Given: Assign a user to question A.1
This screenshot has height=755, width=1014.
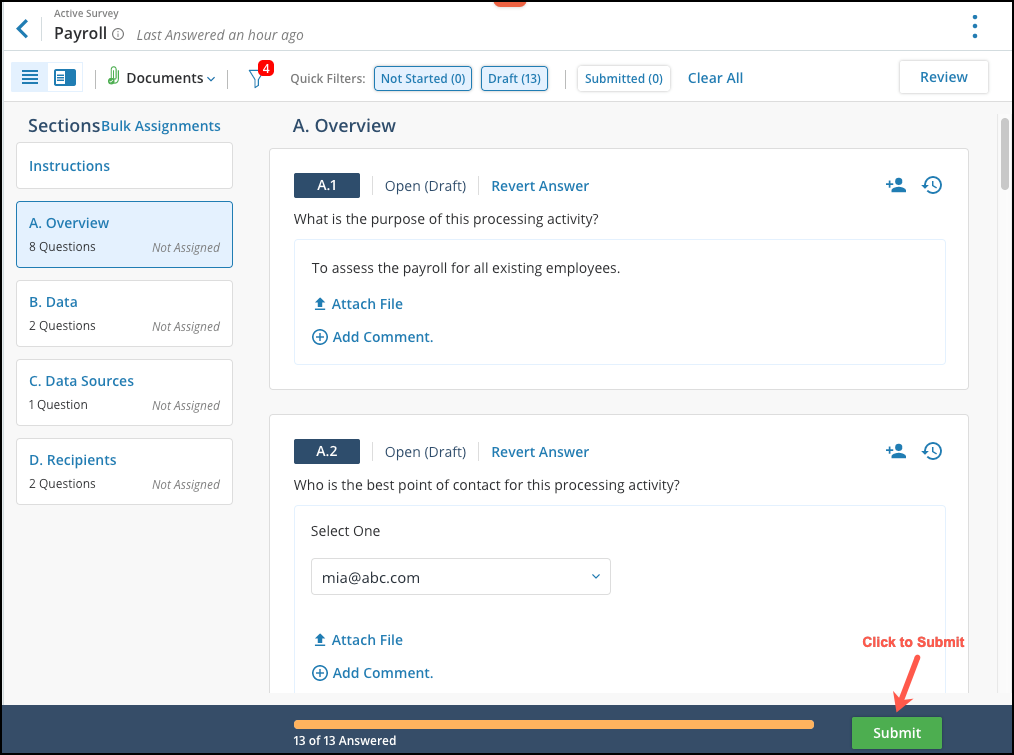Looking at the screenshot, I should coord(896,186).
